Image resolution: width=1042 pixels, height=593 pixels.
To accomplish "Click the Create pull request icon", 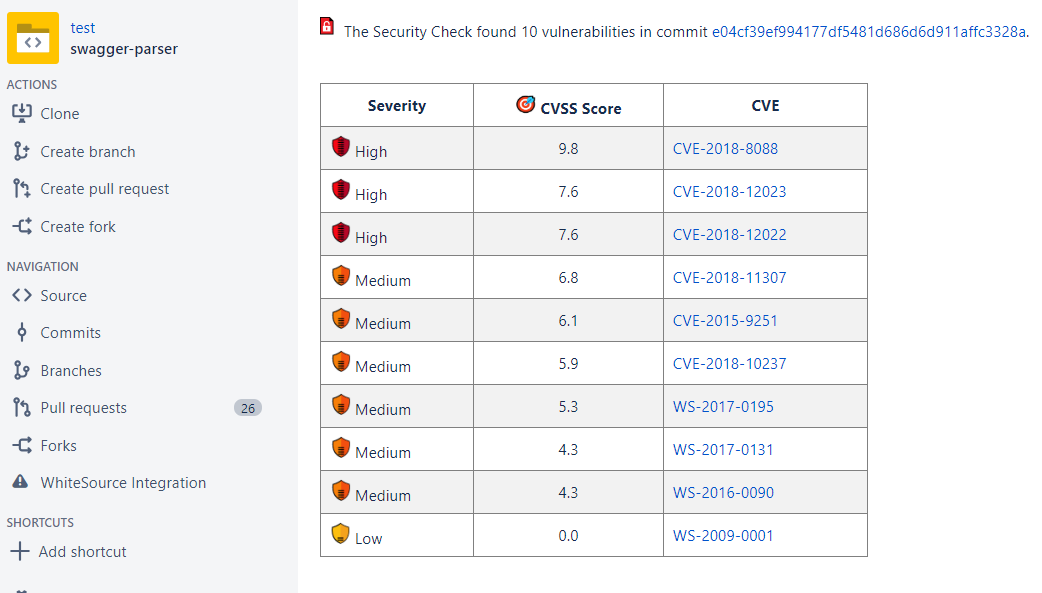I will pyautogui.click(x=21, y=188).
